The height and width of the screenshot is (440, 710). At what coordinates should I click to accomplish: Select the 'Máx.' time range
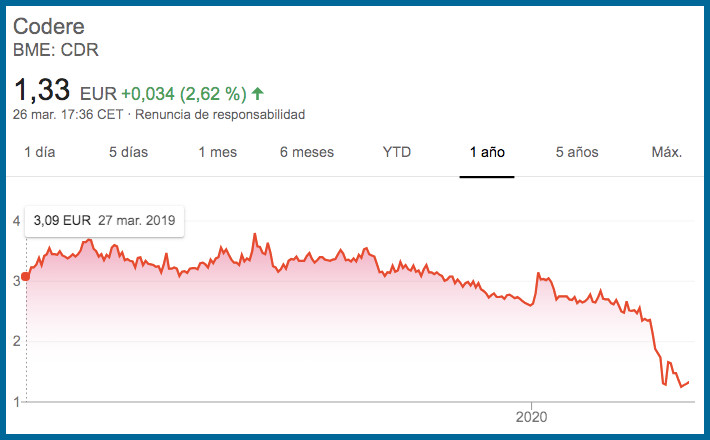667,152
